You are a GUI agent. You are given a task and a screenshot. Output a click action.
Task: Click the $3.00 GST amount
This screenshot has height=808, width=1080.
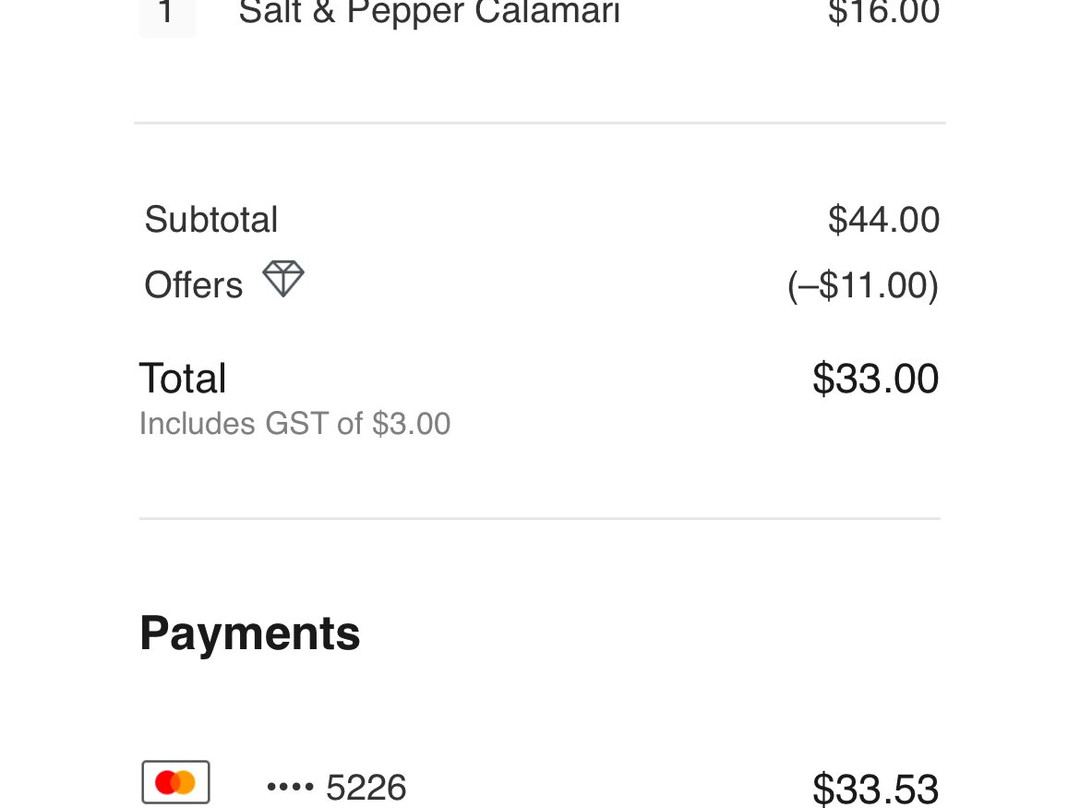point(411,424)
